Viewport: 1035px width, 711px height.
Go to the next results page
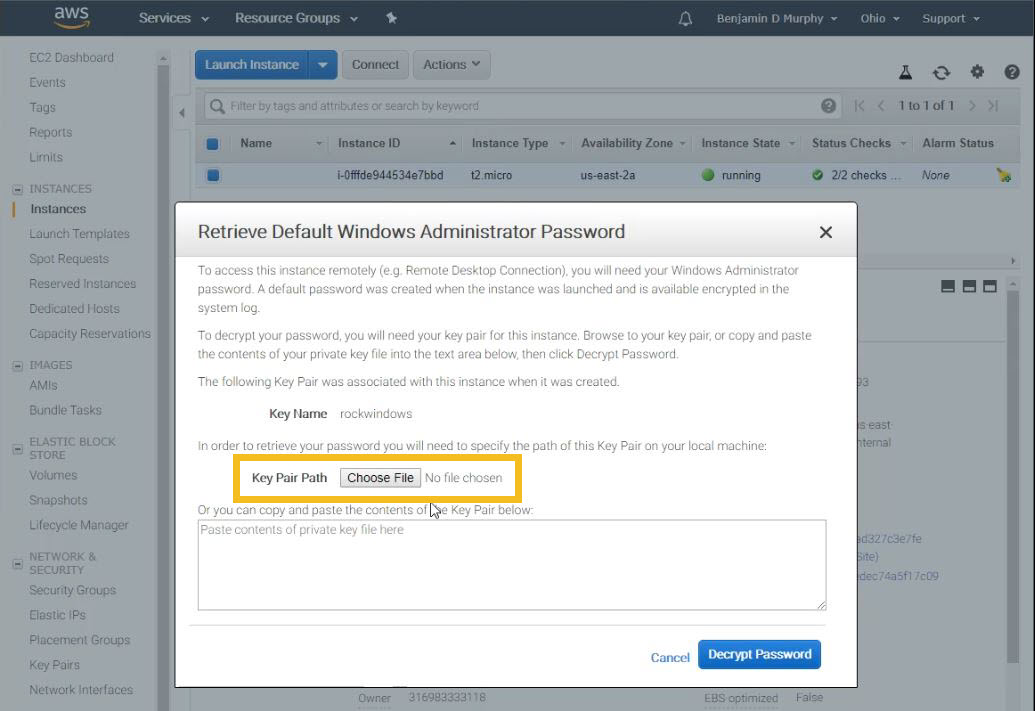point(972,106)
